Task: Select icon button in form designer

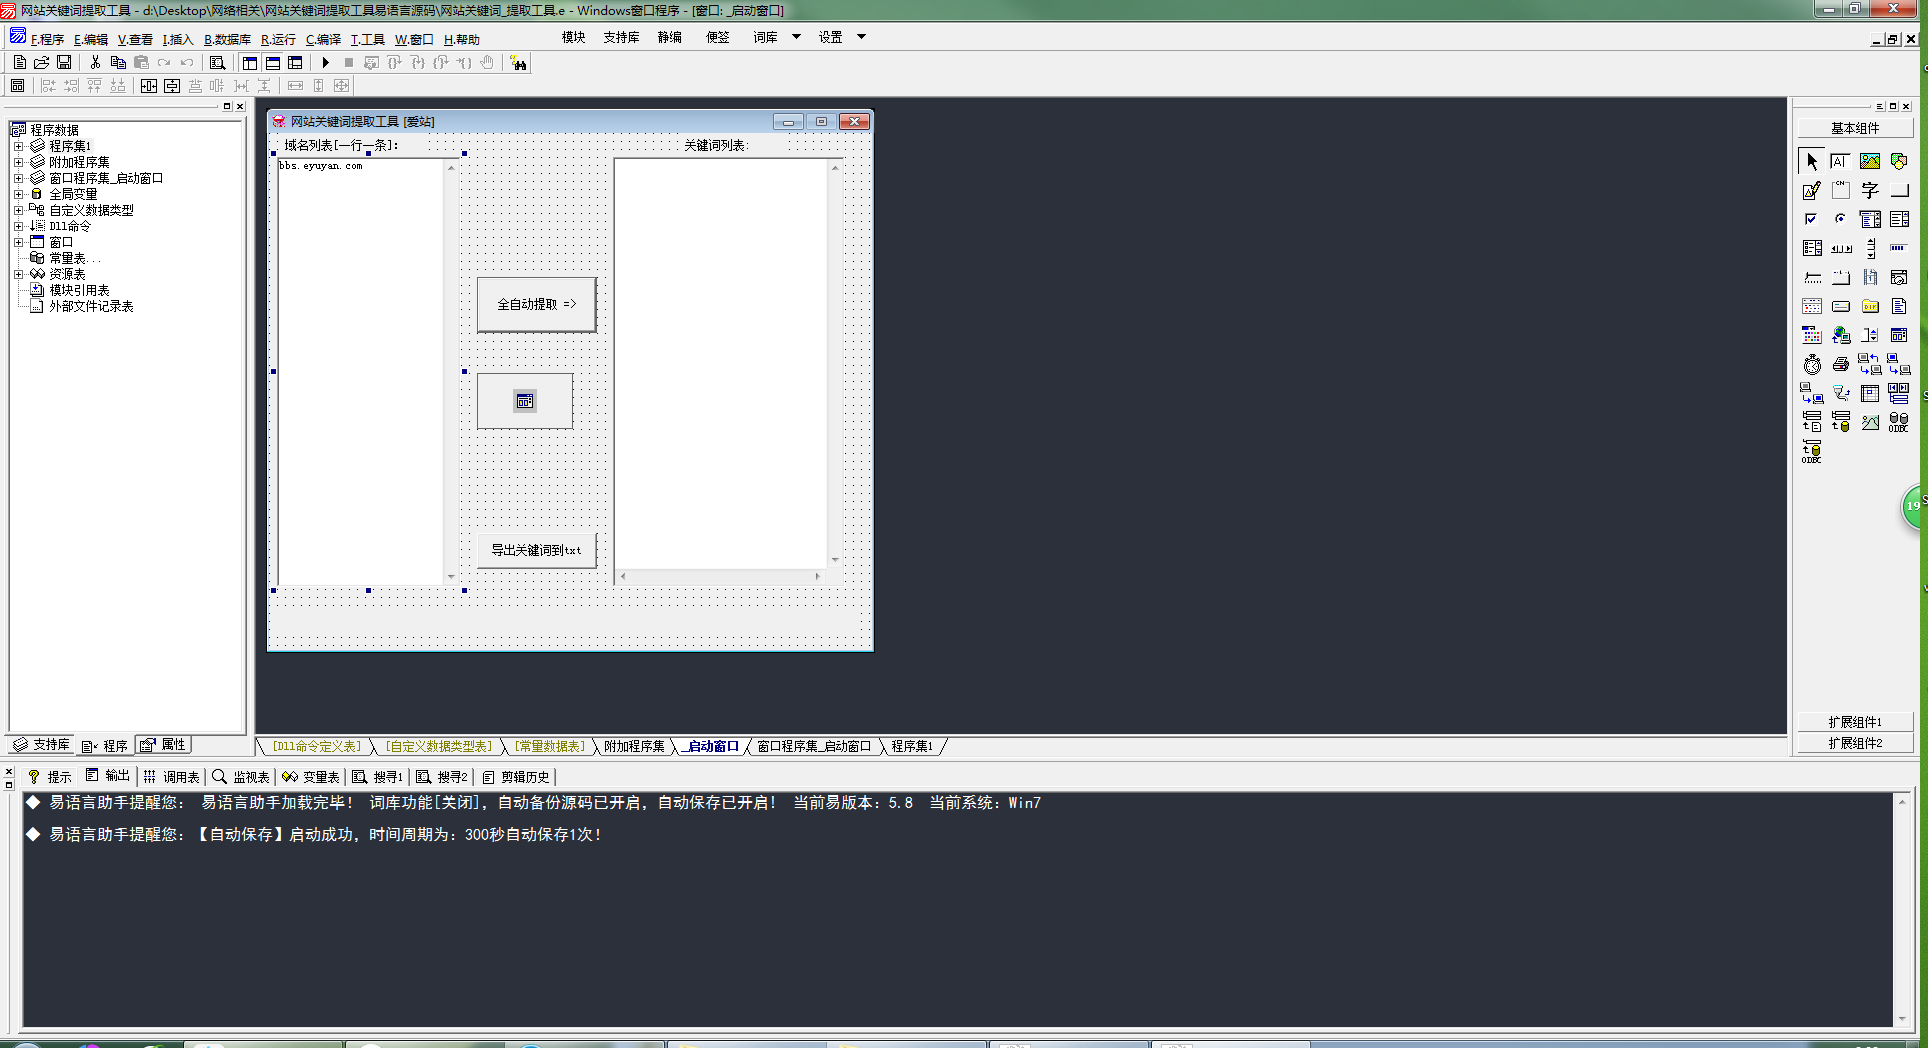Action: tap(525, 401)
